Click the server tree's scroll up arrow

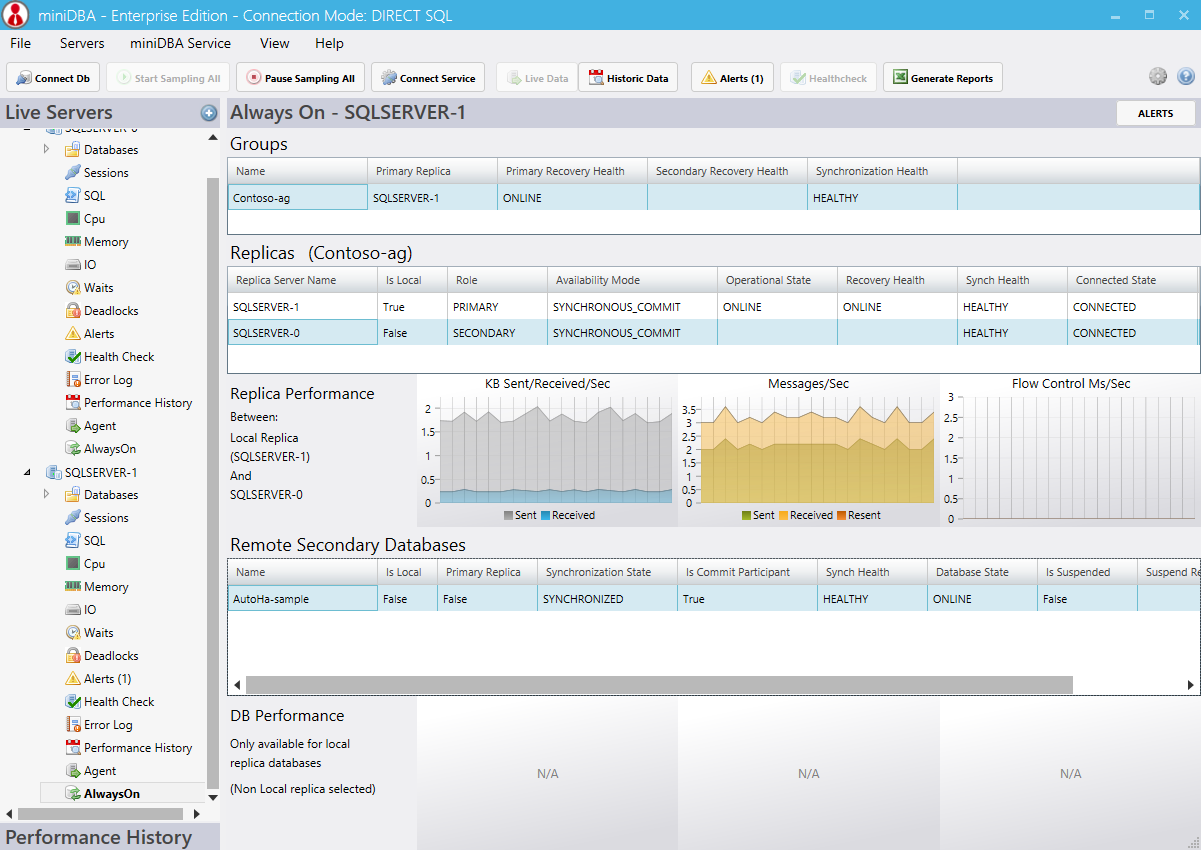pyautogui.click(x=212, y=138)
